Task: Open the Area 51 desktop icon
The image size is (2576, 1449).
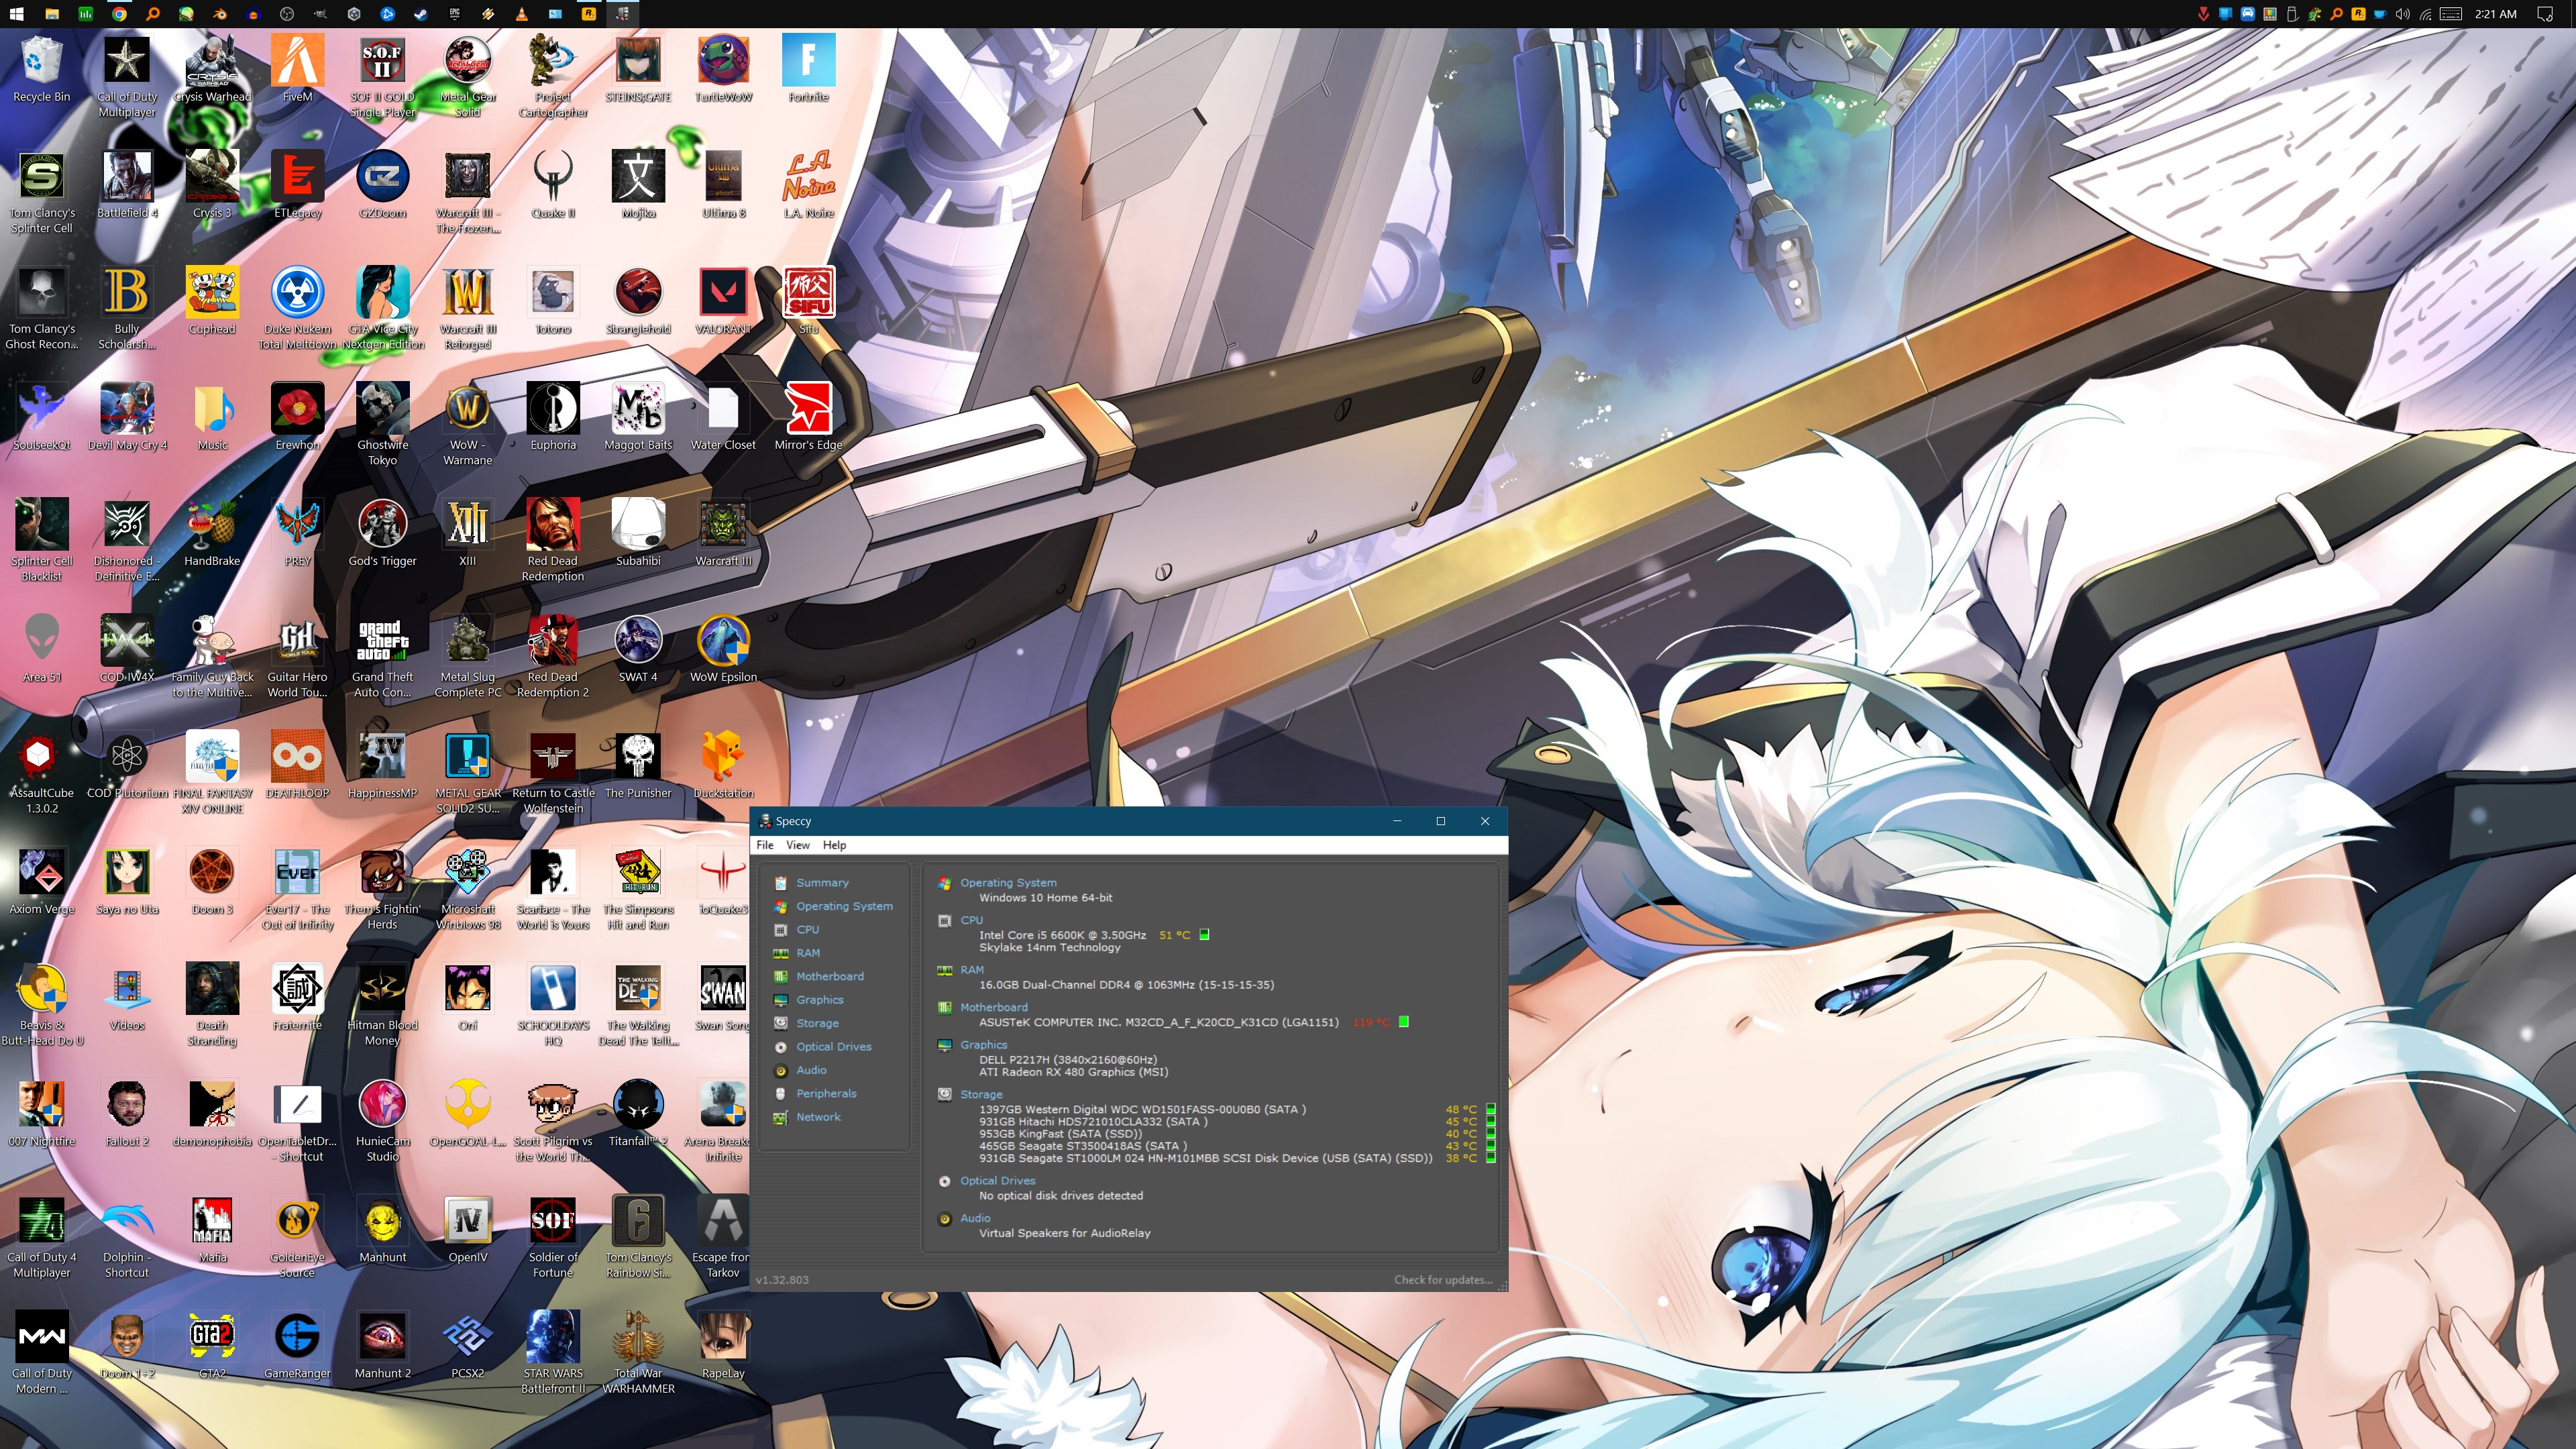Action: pyautogui.click(x=41, y=649)
